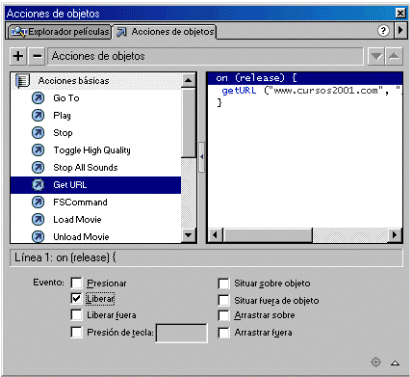Click the Toggle High Quality icon
This screenshot has height=377, width=410.
(x=38, y=150)
